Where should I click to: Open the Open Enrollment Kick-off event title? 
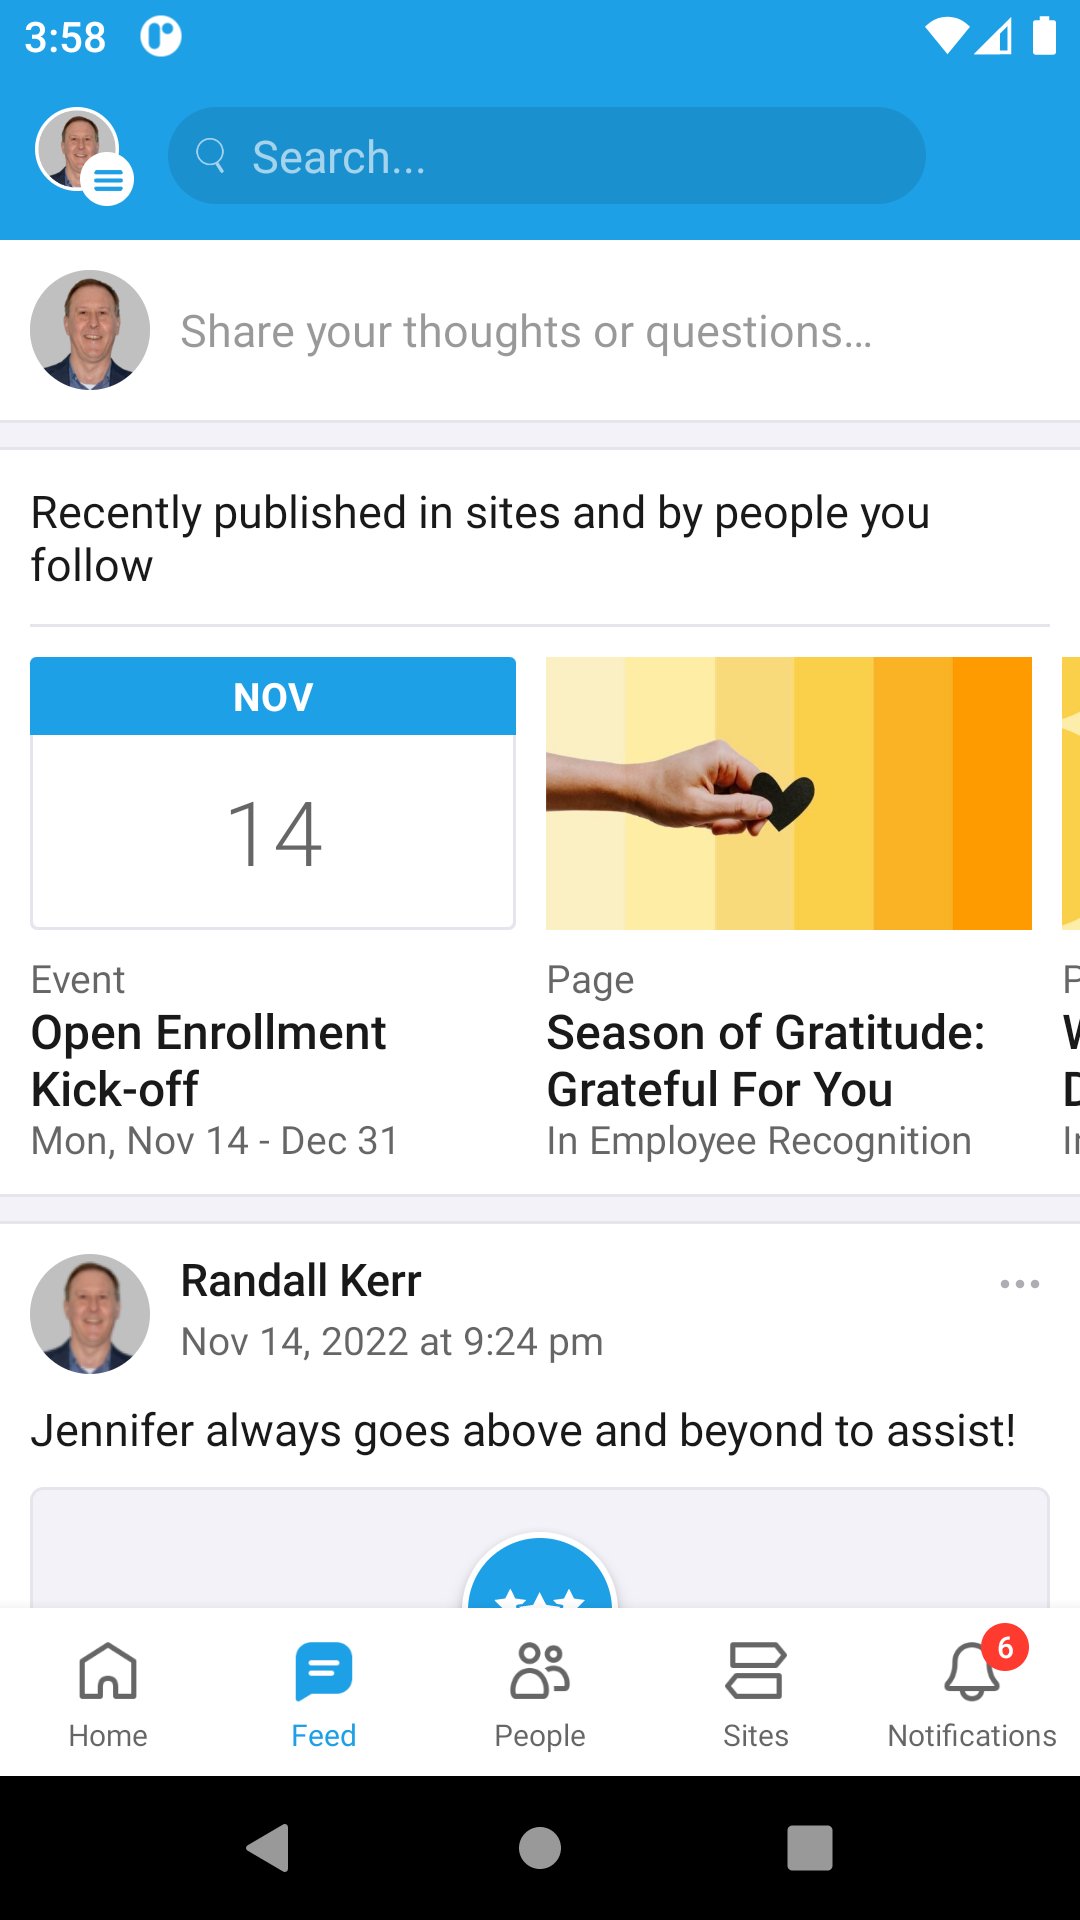click(208, 1060)
